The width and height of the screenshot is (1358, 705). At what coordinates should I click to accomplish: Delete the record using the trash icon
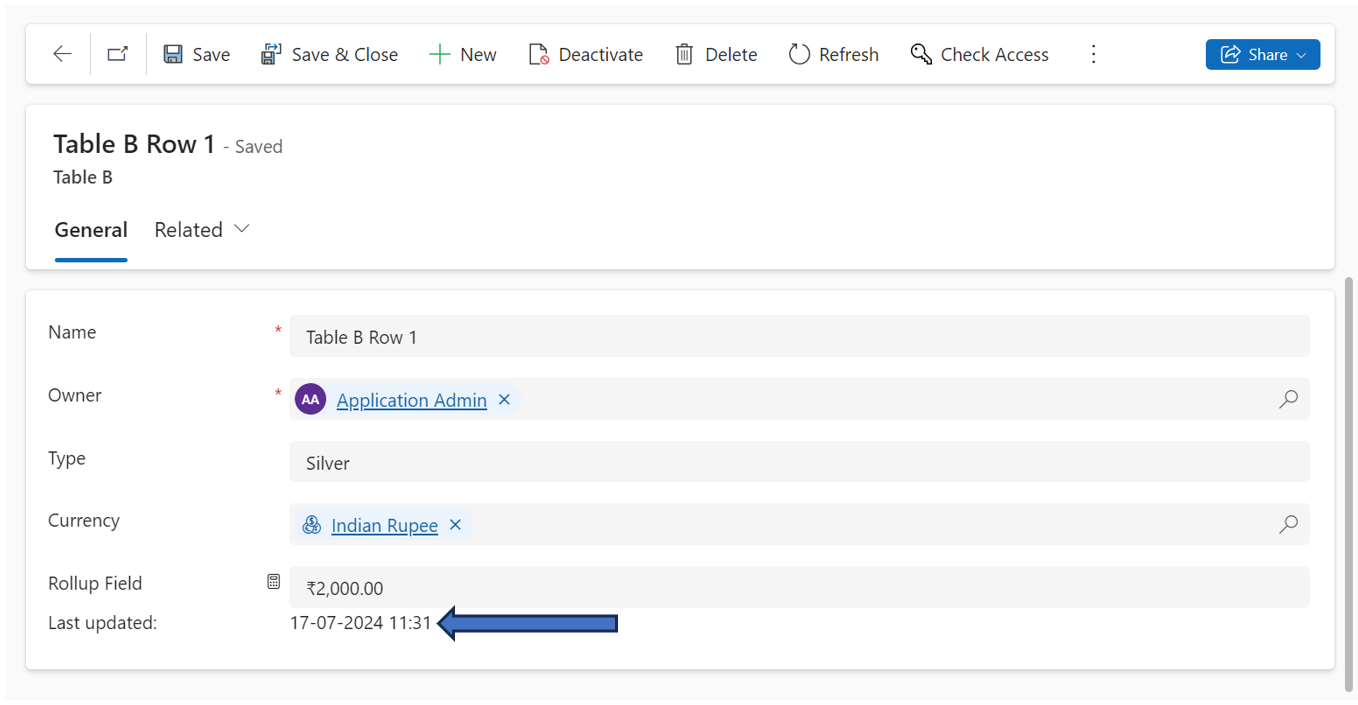pos(685,54)
